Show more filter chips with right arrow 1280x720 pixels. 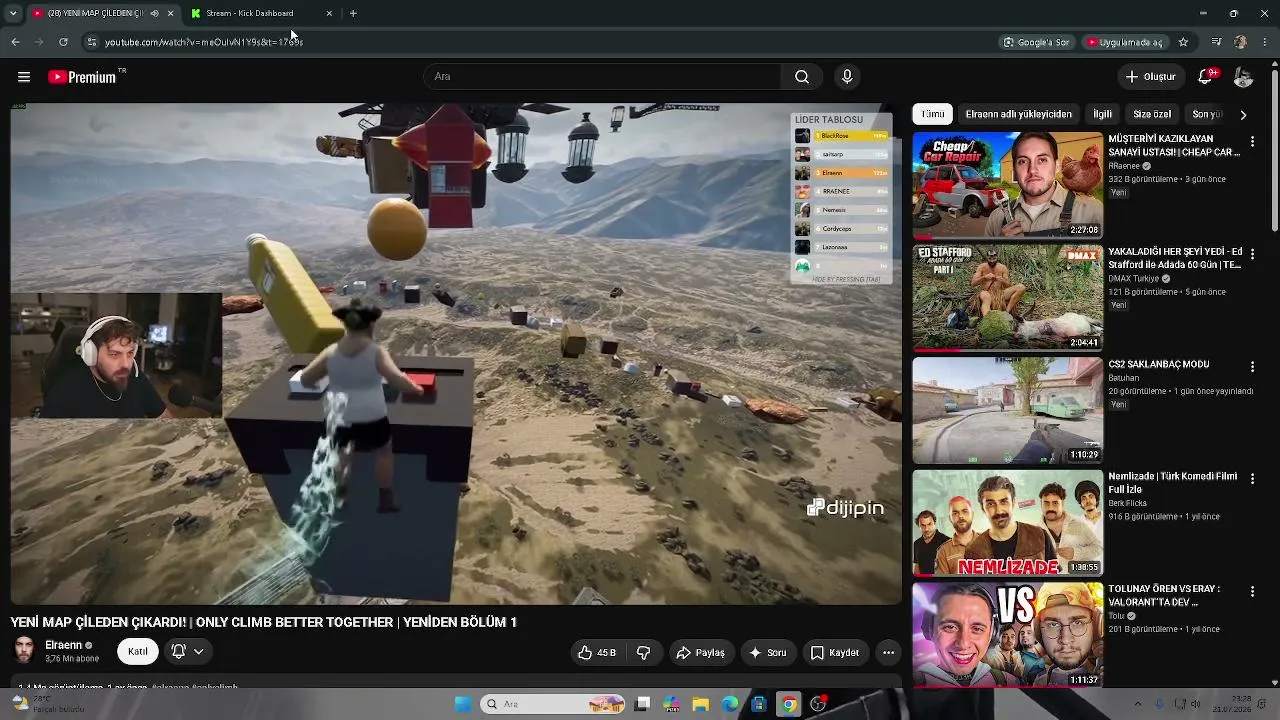tap(1243, 115)
